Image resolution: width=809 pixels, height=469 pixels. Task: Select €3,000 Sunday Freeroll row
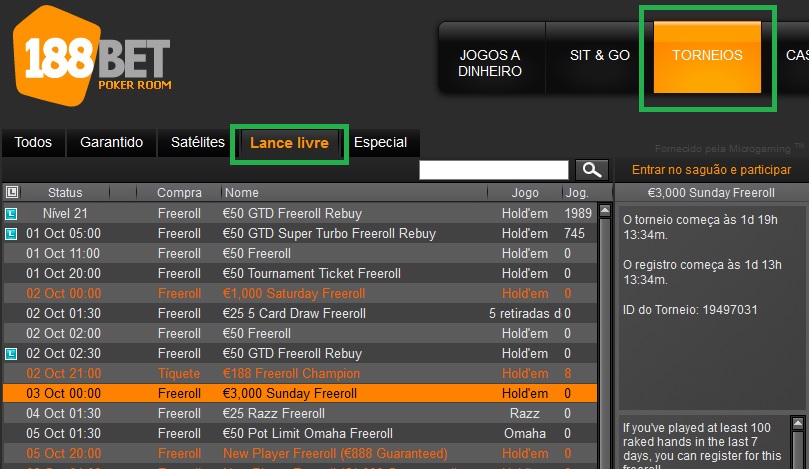point(300,394)
